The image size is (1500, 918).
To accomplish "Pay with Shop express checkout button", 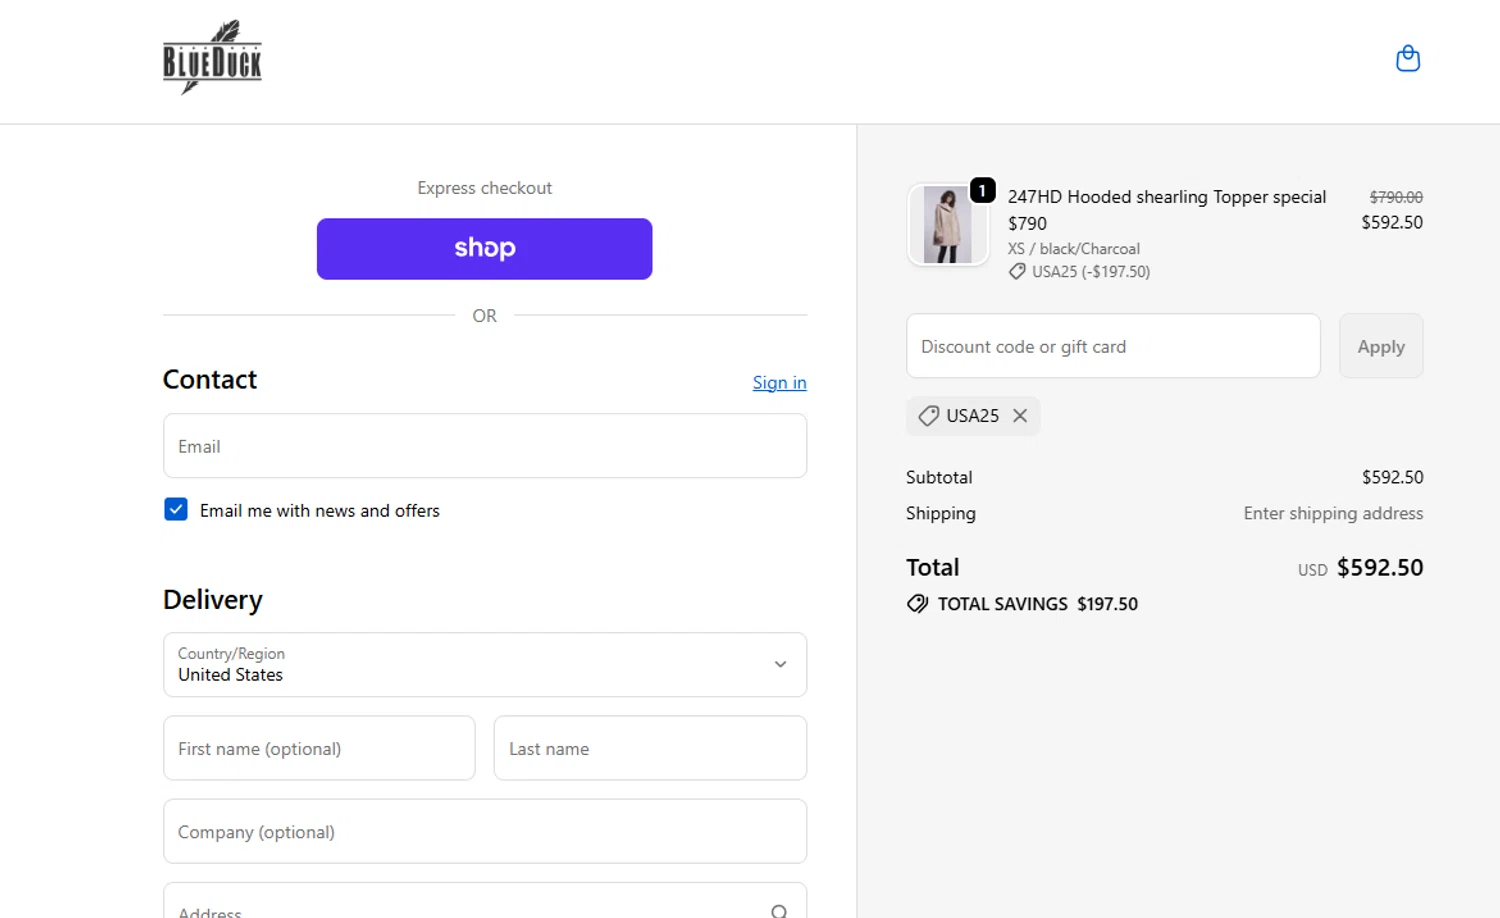I will [484, 249].
